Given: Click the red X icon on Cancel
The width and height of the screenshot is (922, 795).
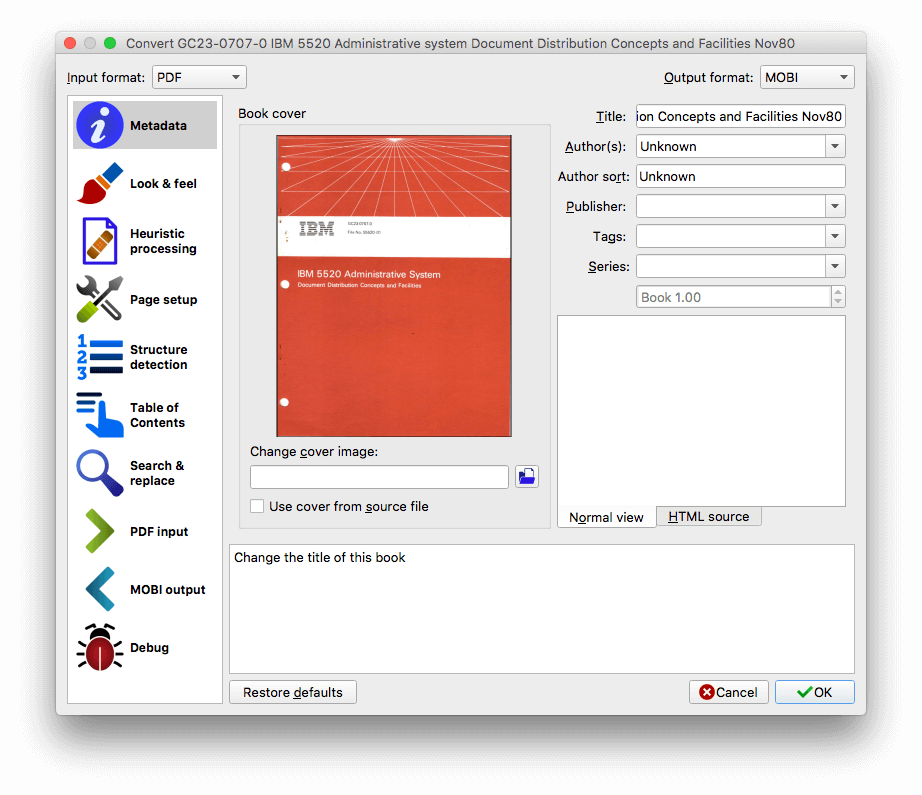Looking at the screenshot, I should tap(706, 692).
